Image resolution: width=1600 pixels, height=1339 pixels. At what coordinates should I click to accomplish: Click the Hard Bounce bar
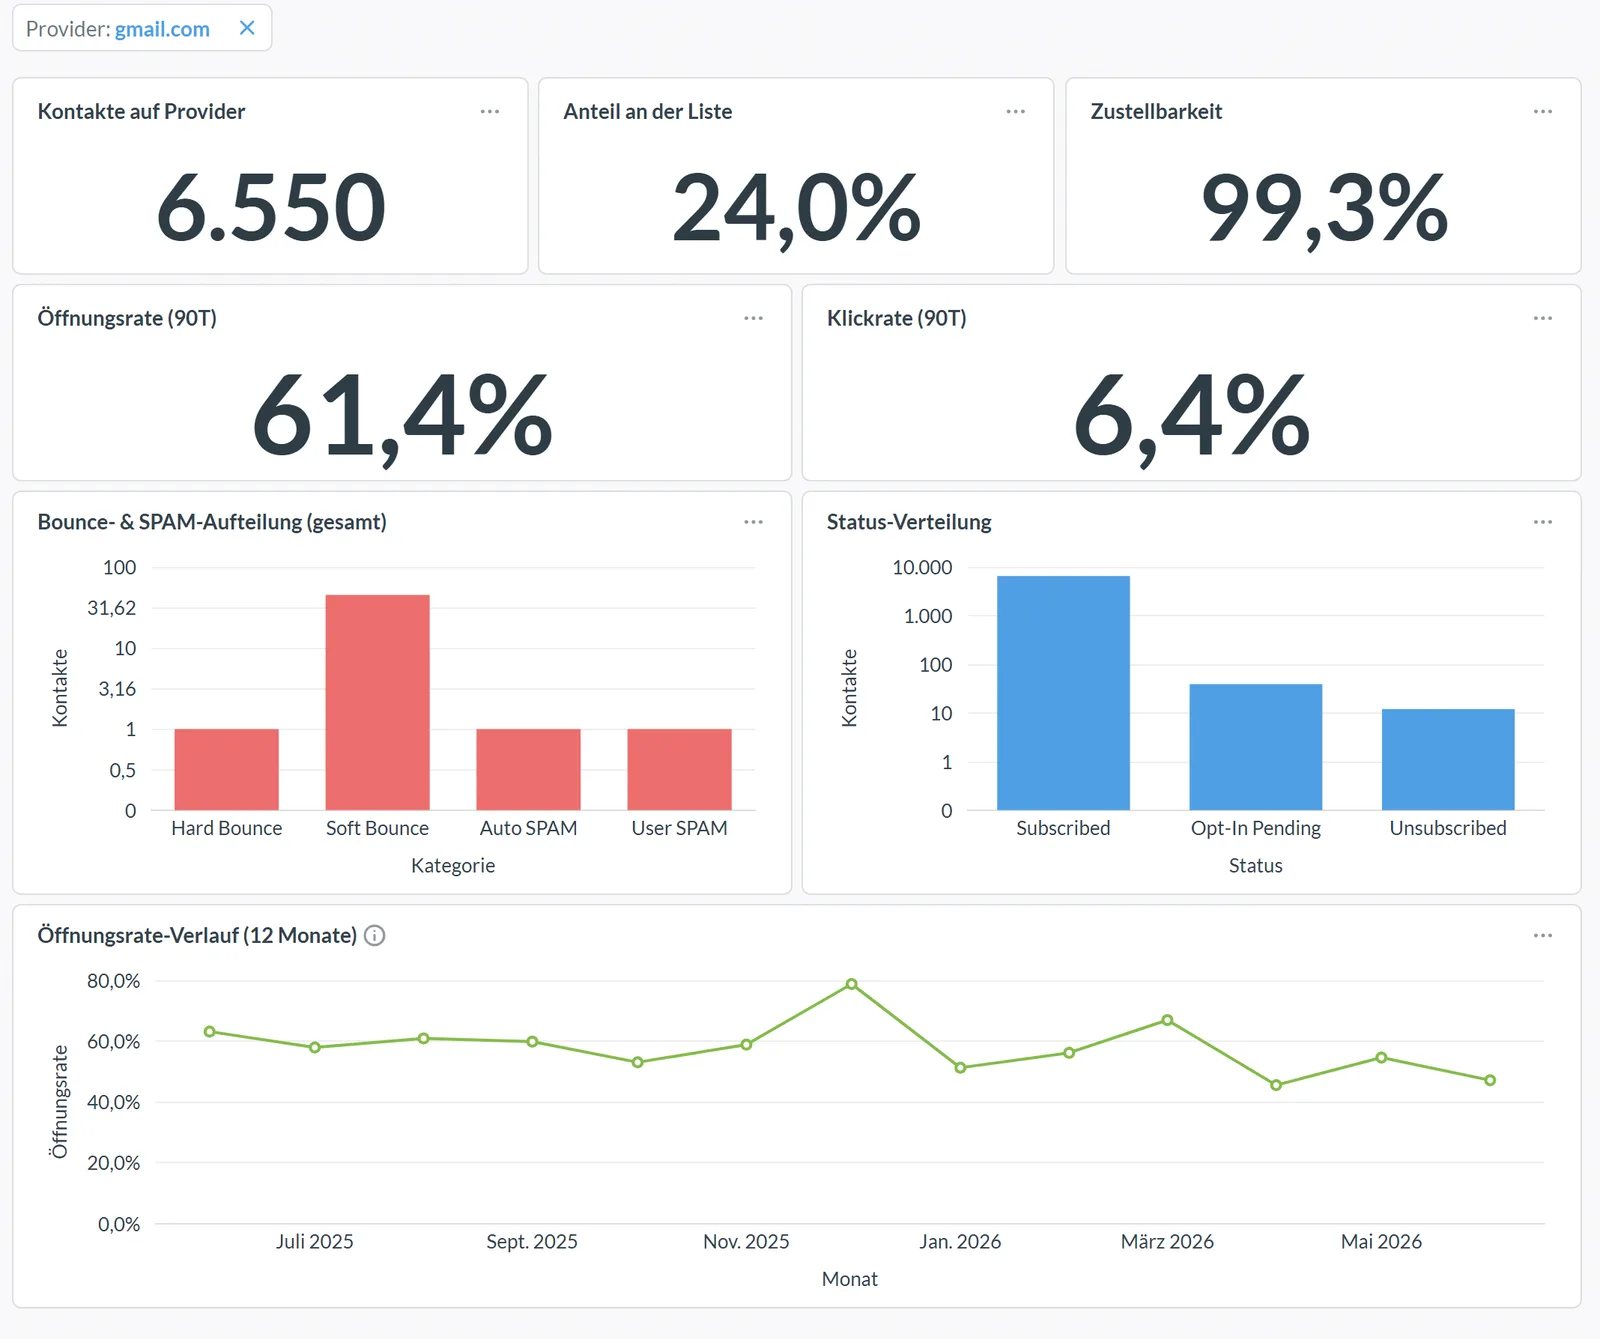click(227, 769)
